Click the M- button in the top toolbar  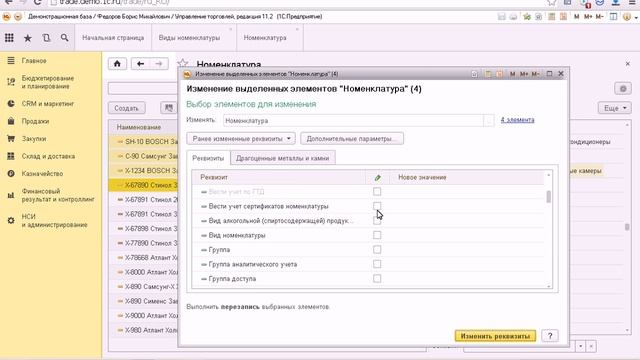click(599, 17)
